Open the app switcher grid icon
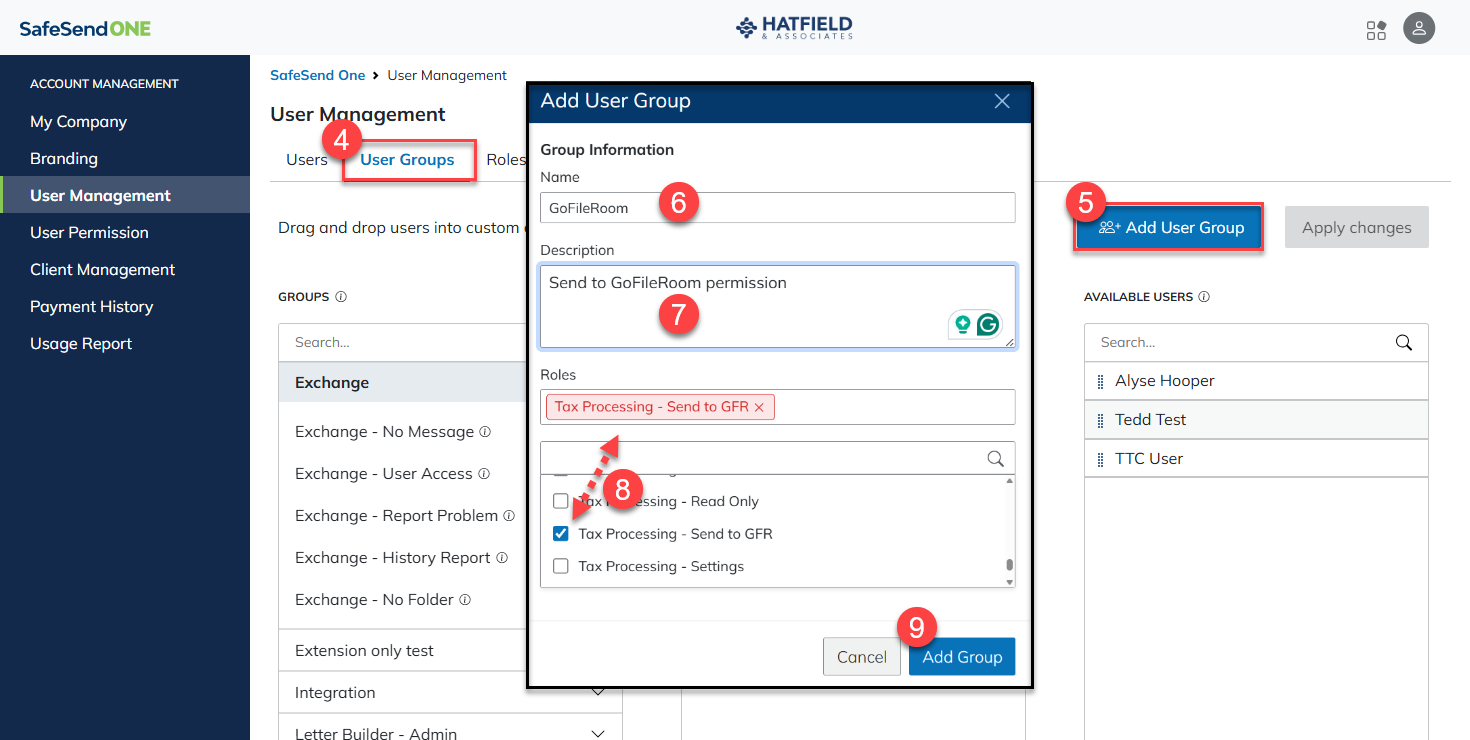 [x=1376, y=30]
